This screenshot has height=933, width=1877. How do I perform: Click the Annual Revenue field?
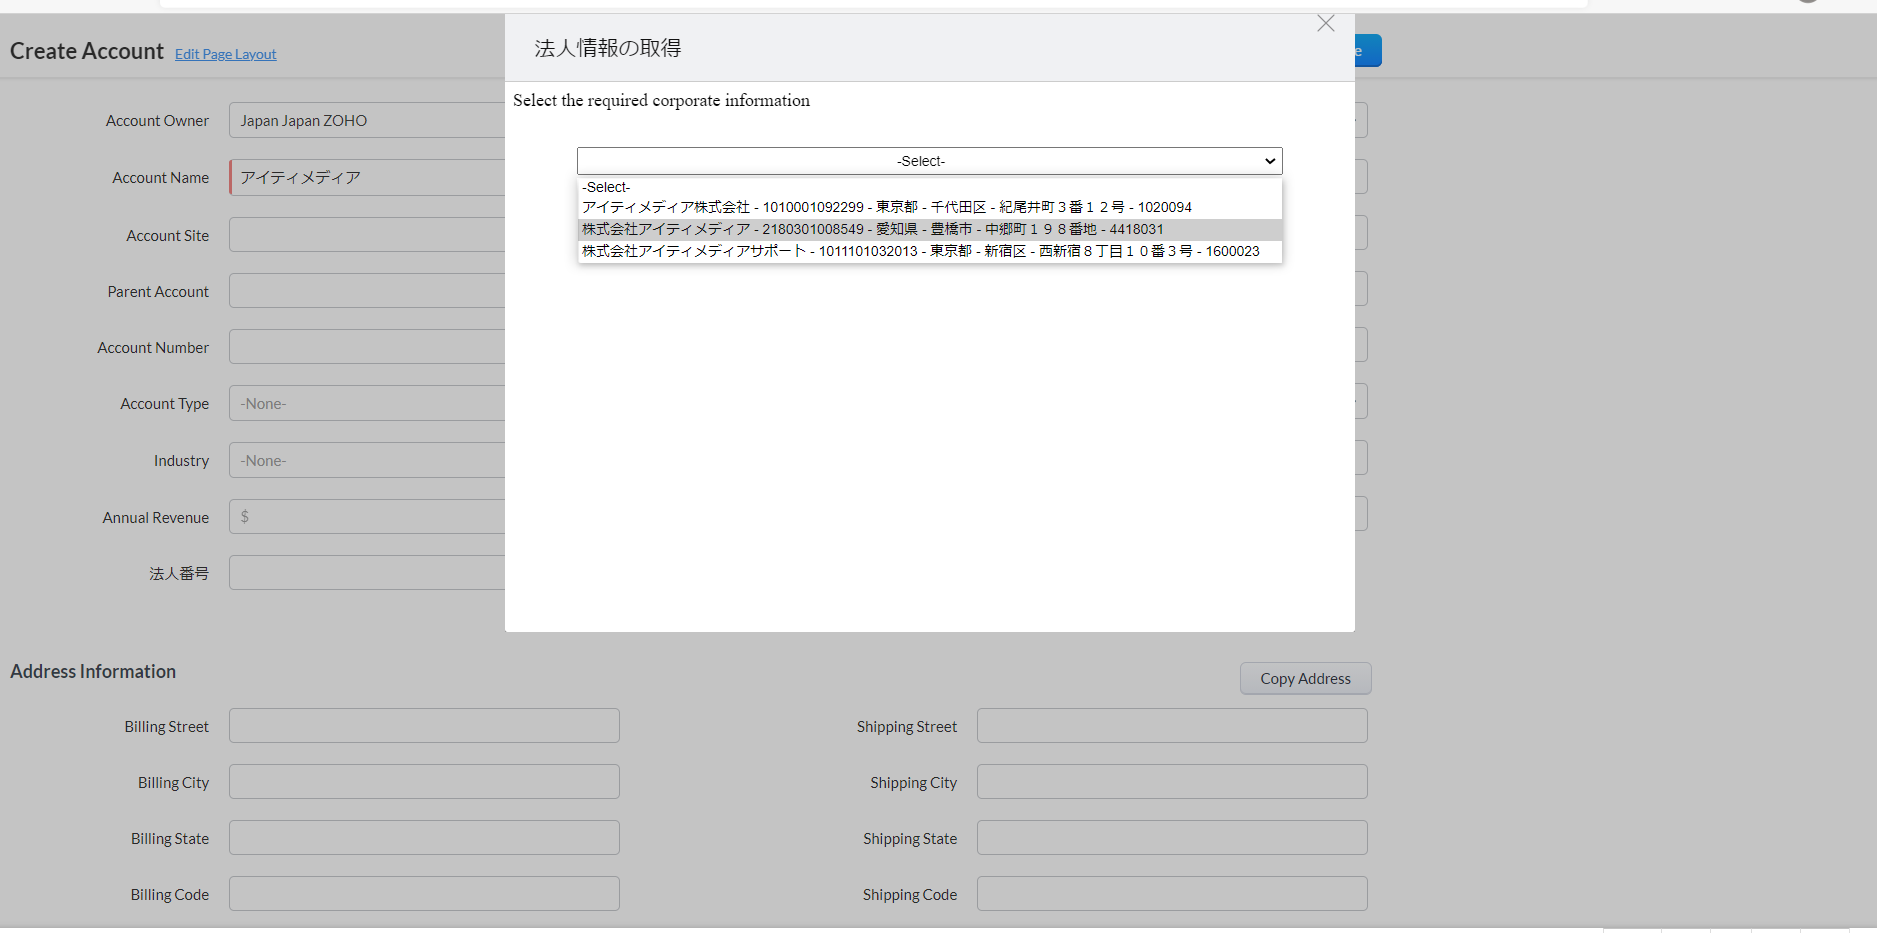point(368,517)
